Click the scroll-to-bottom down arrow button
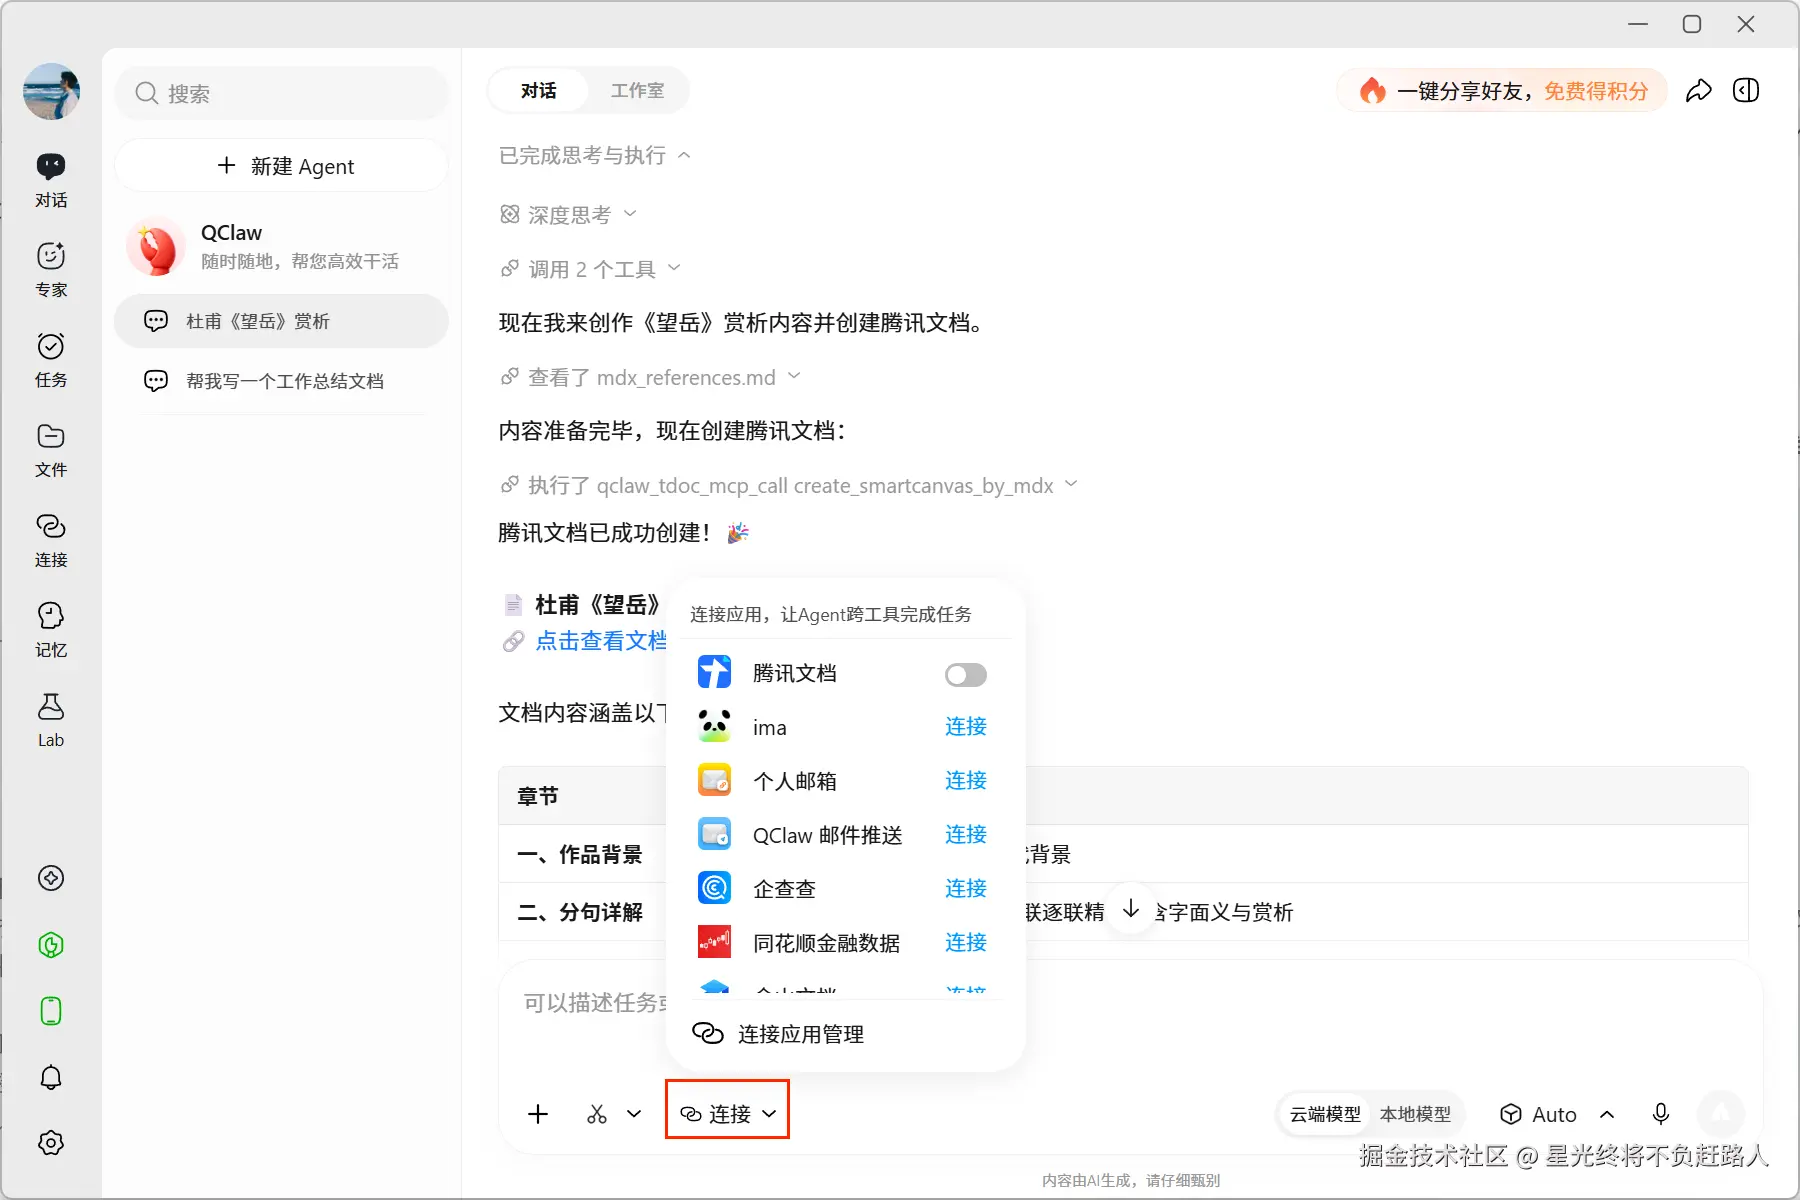 1131,909
